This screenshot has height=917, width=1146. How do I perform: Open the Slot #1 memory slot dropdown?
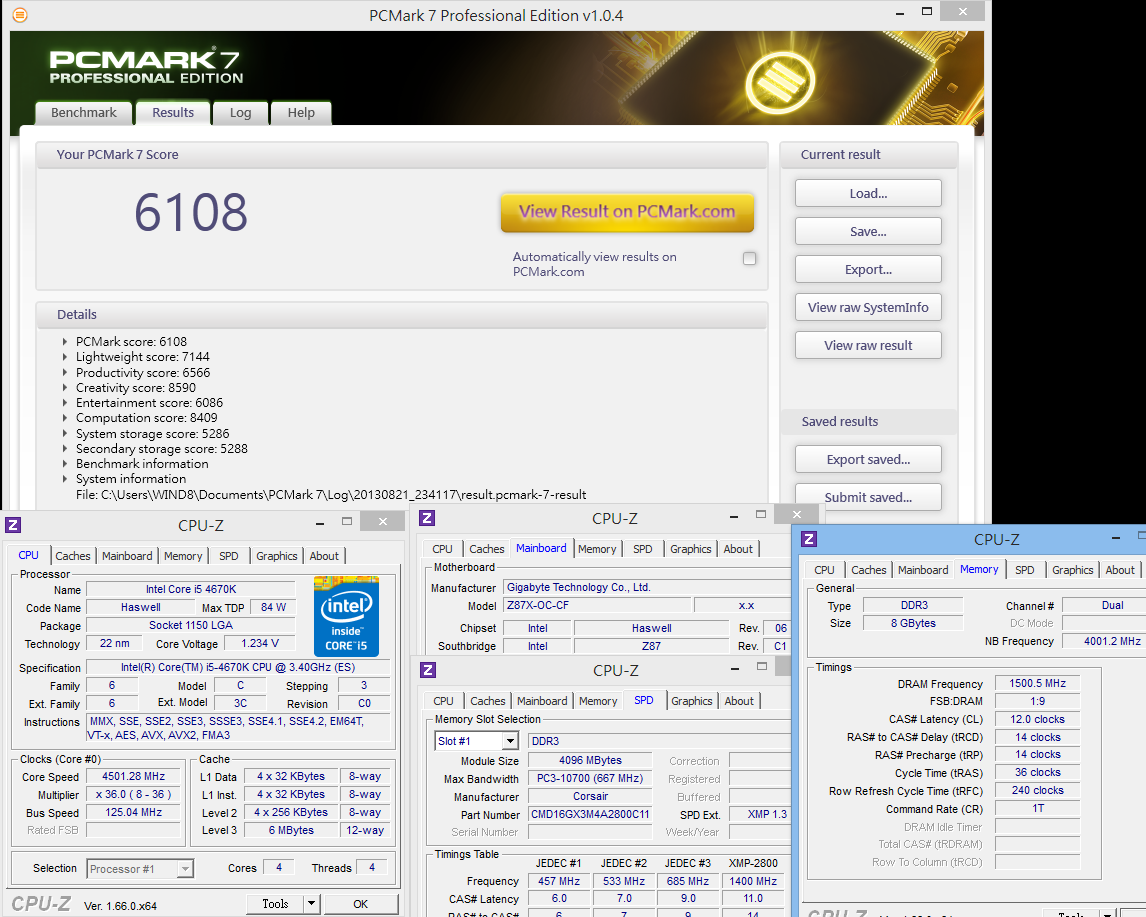509,741
